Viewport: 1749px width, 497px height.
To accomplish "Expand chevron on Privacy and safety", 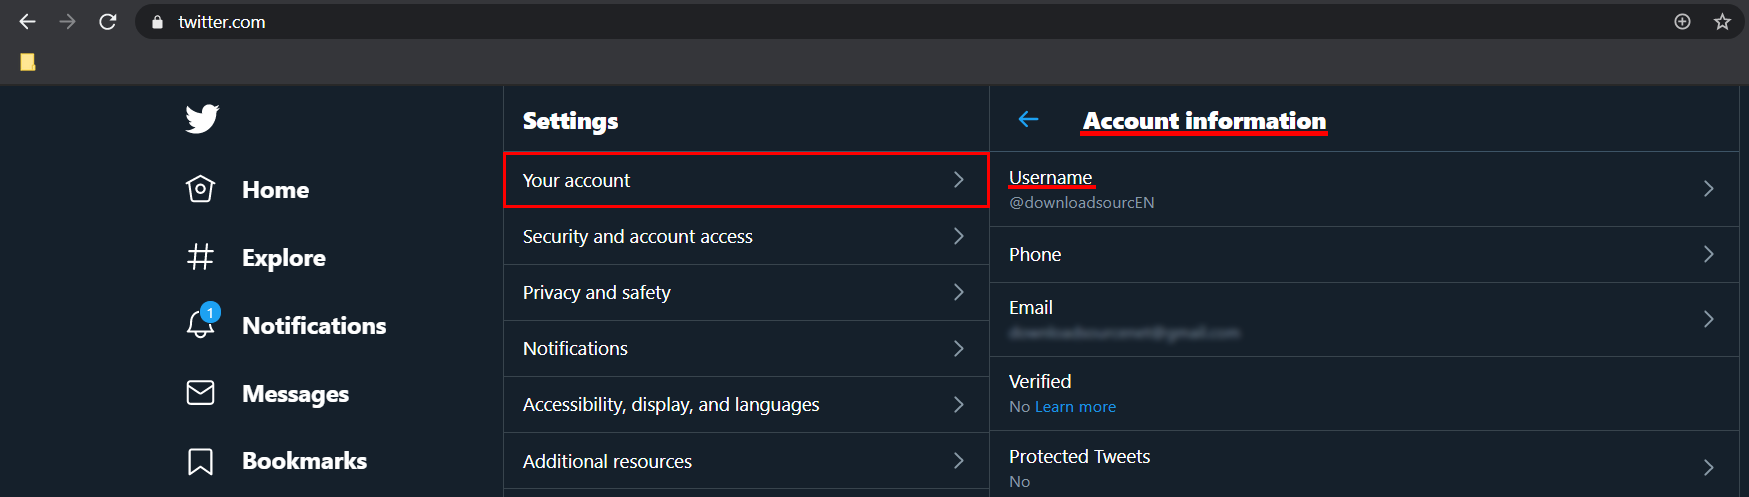I will click(x=958, y=292).
